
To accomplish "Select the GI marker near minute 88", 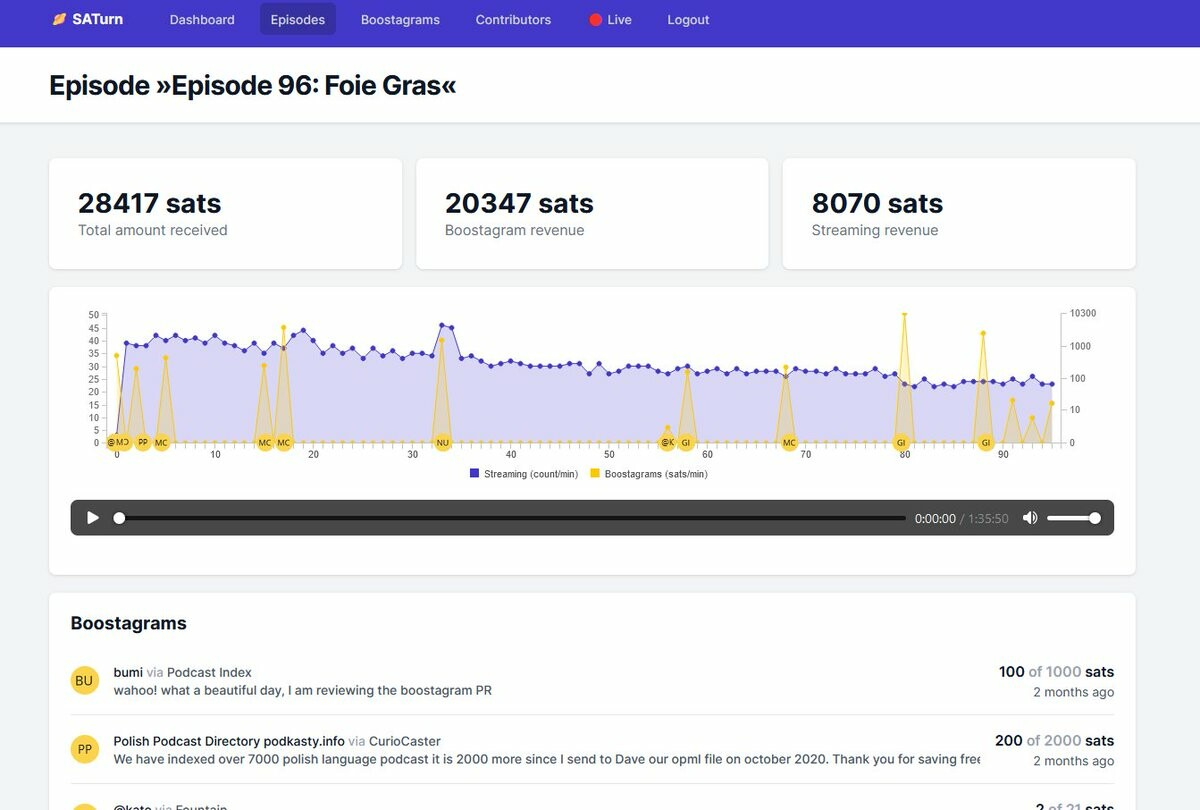I will coord(986,442).
